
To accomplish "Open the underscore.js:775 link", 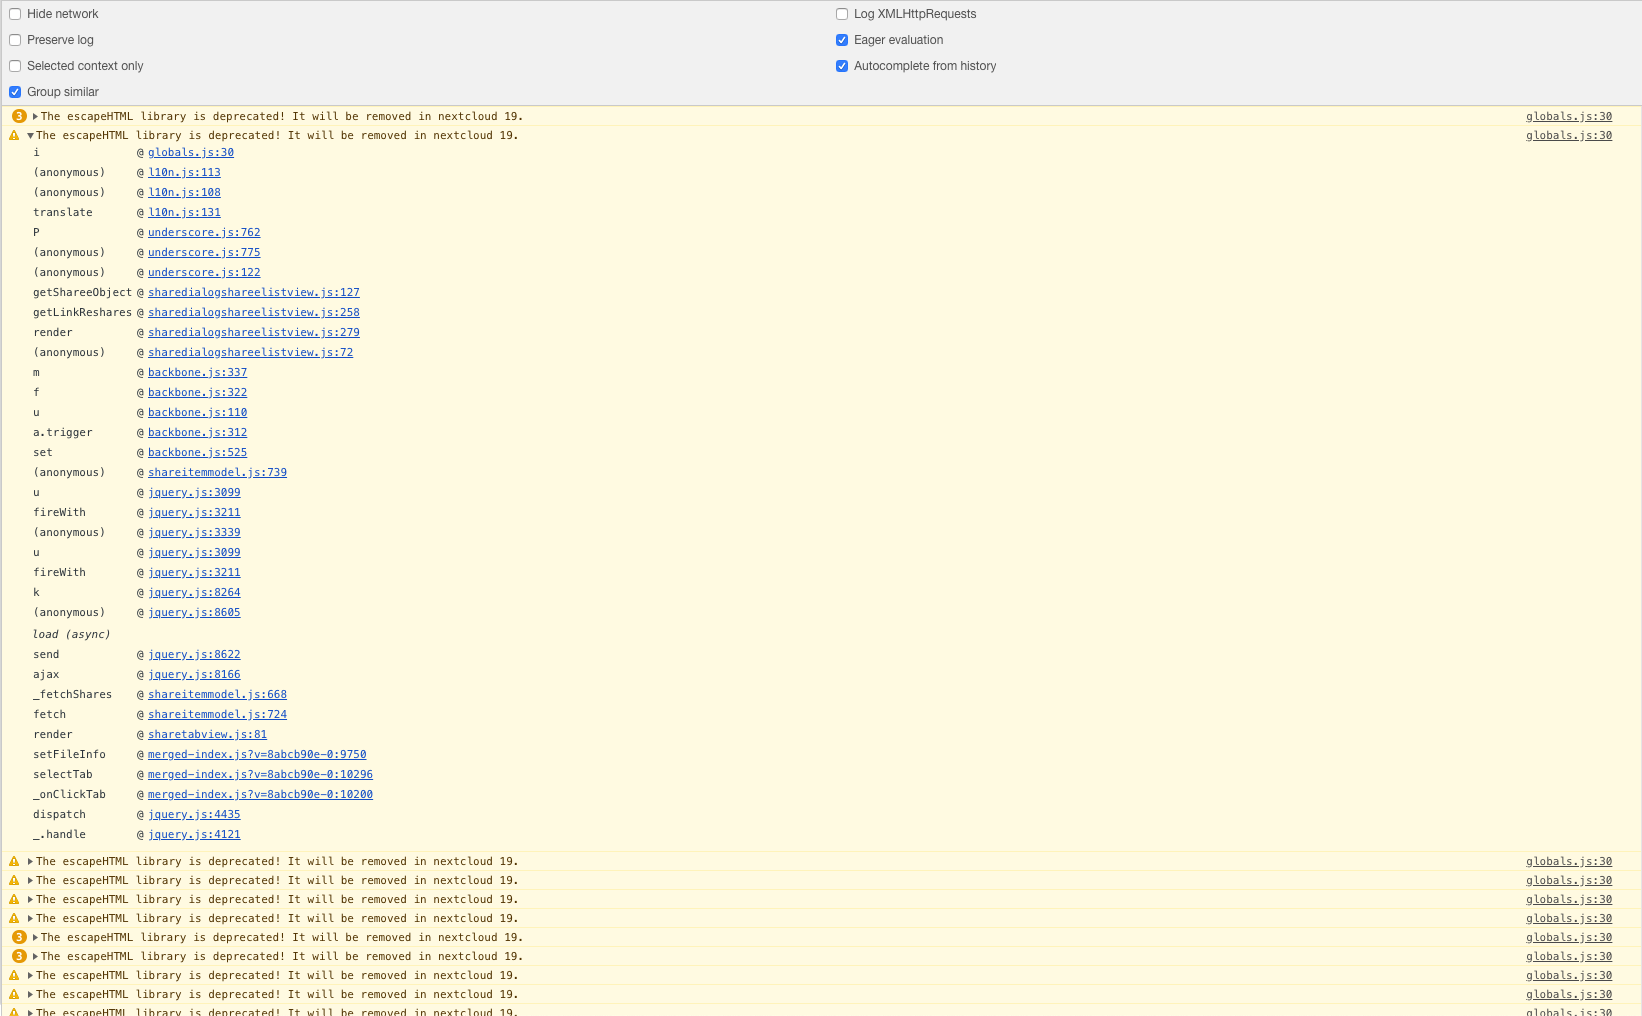I will coord(204,252).
